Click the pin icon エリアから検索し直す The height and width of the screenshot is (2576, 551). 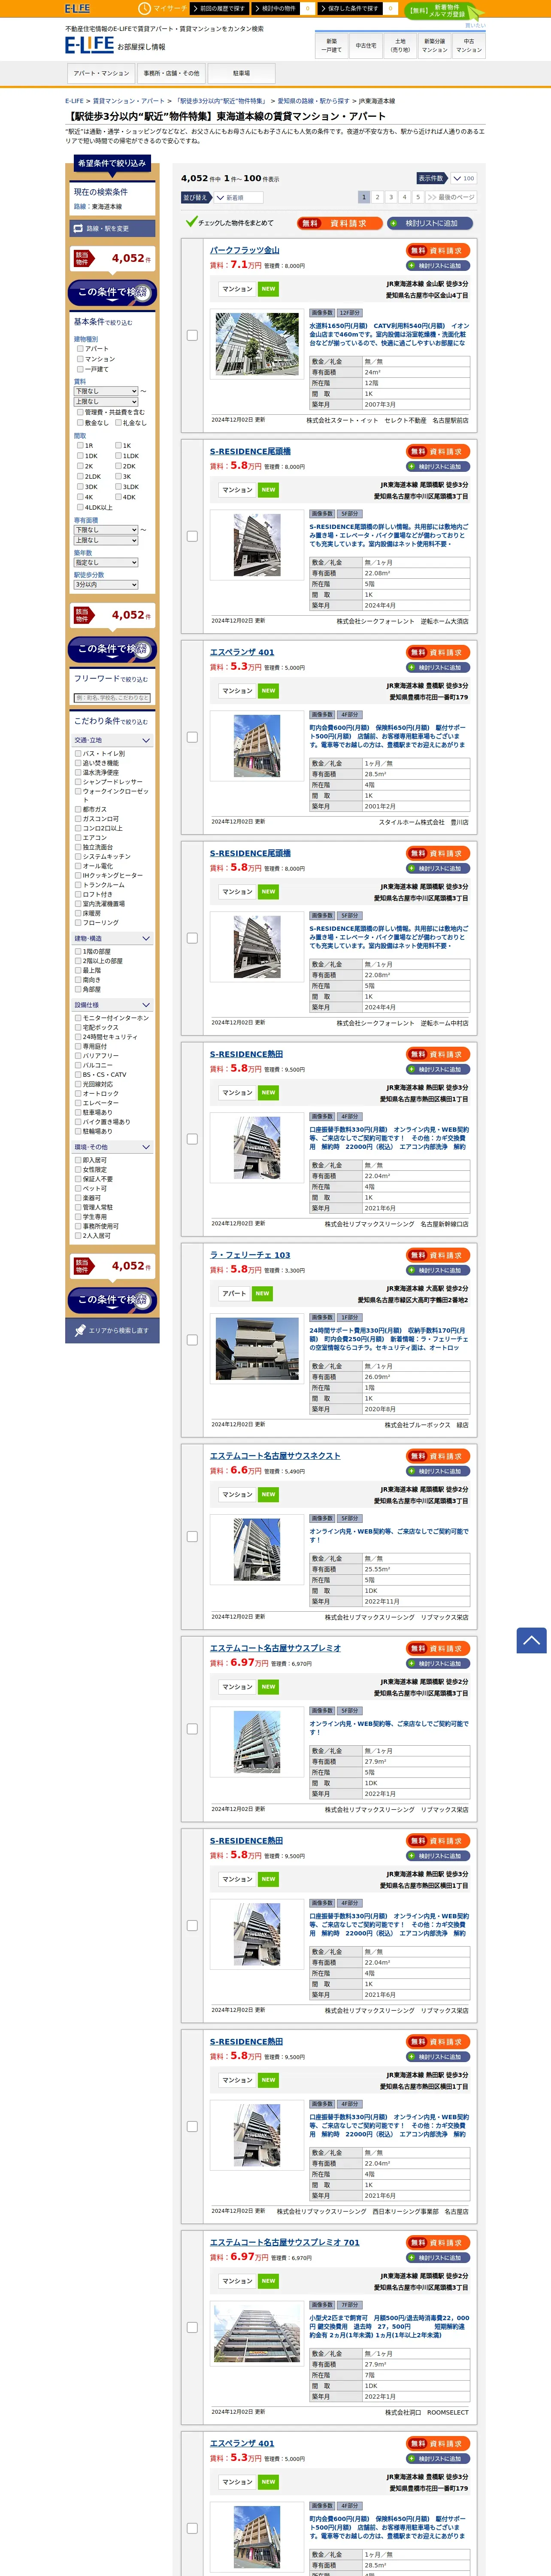coord(112,1330)
